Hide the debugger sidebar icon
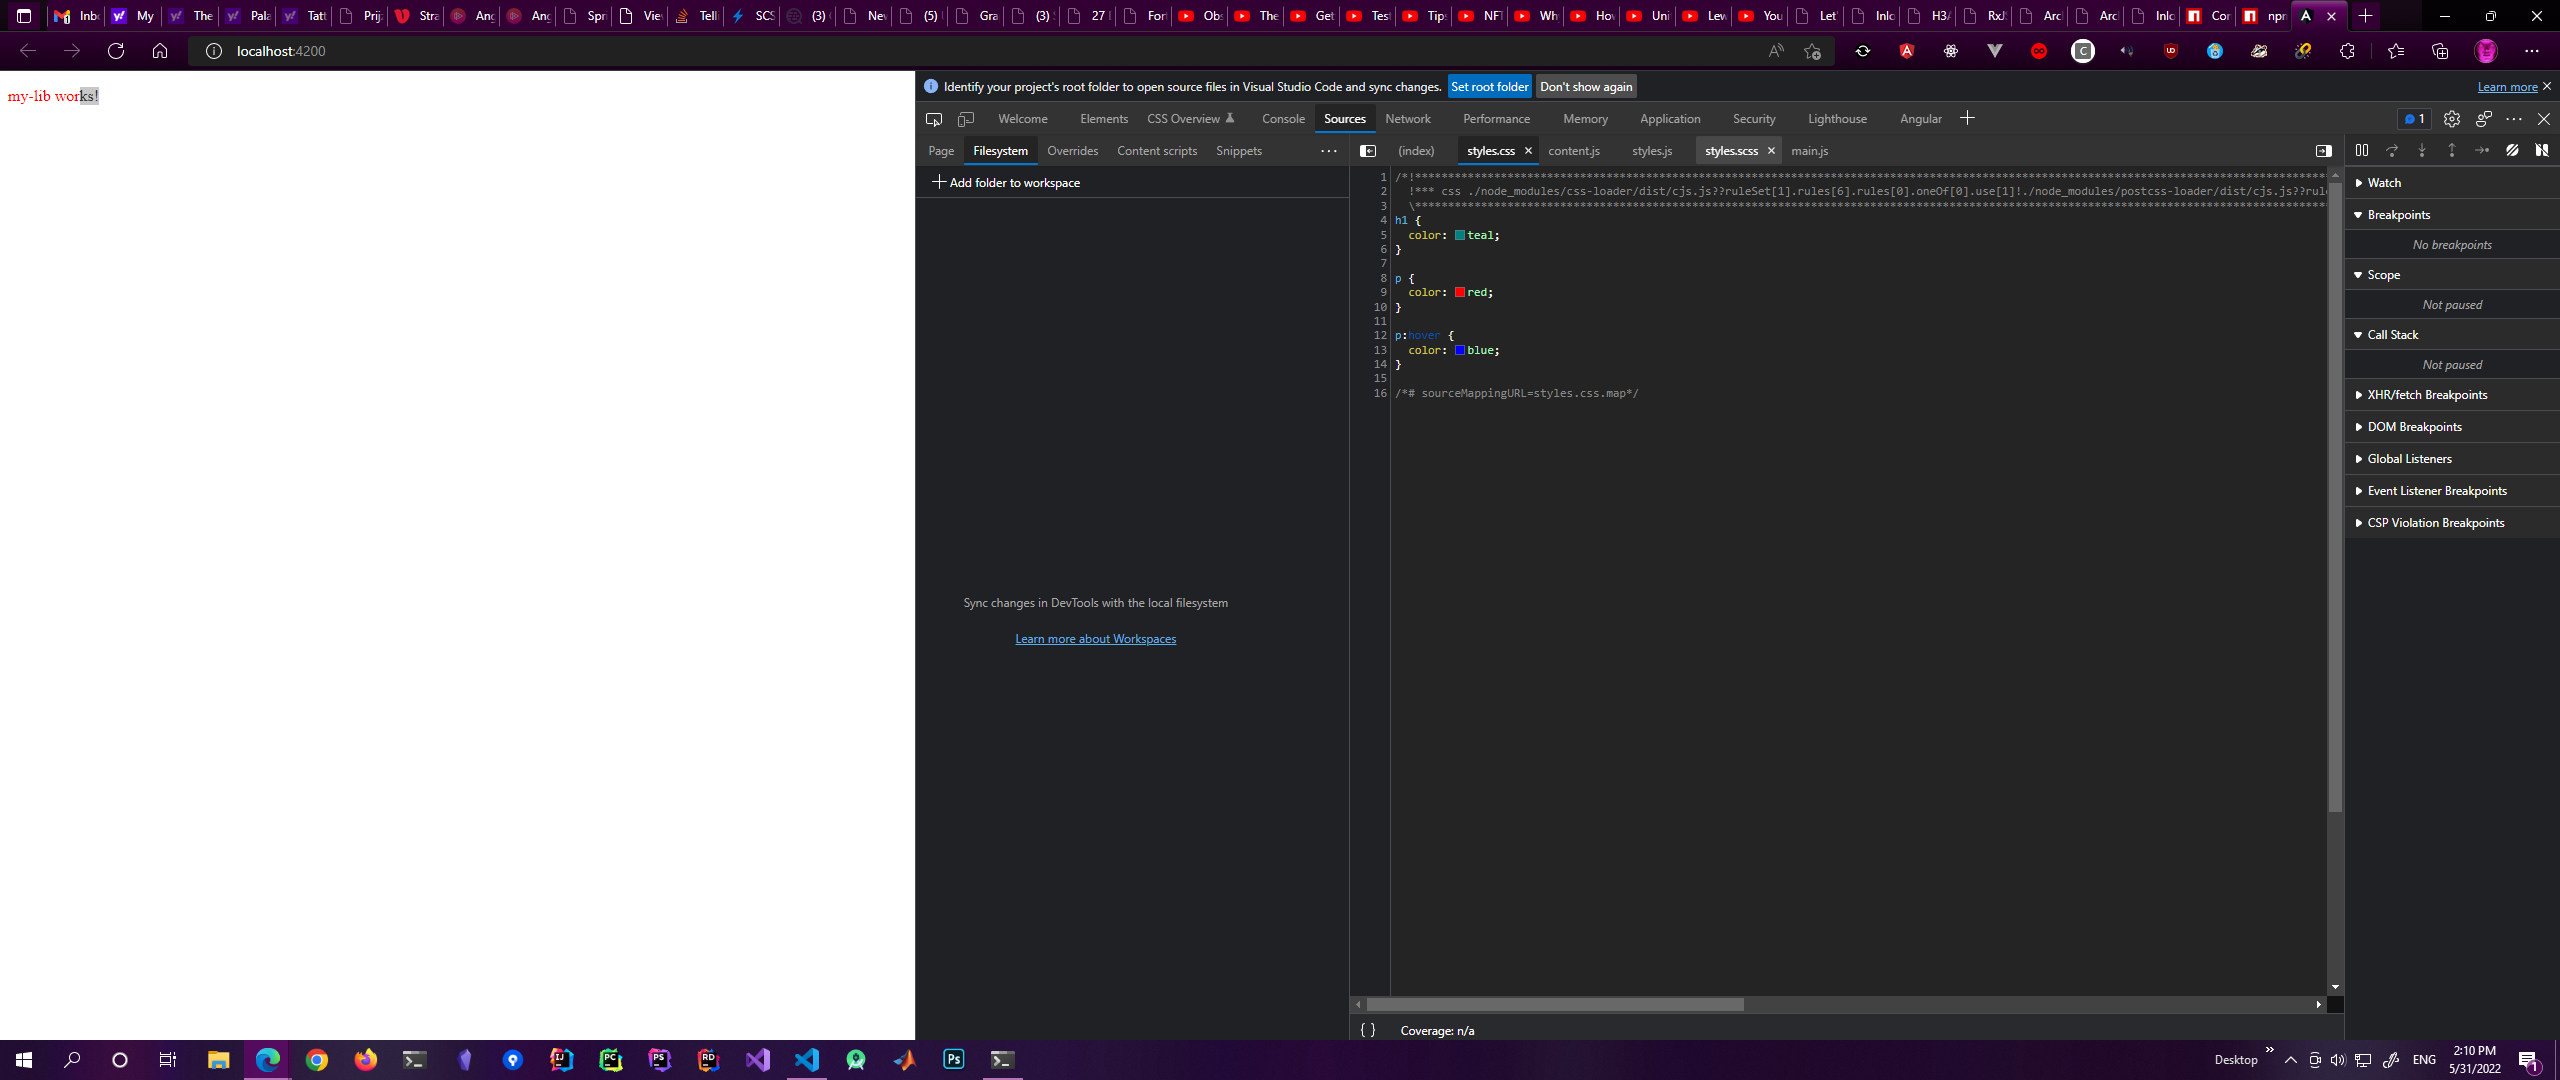2560x1080 pixels. coord(2323,151)
